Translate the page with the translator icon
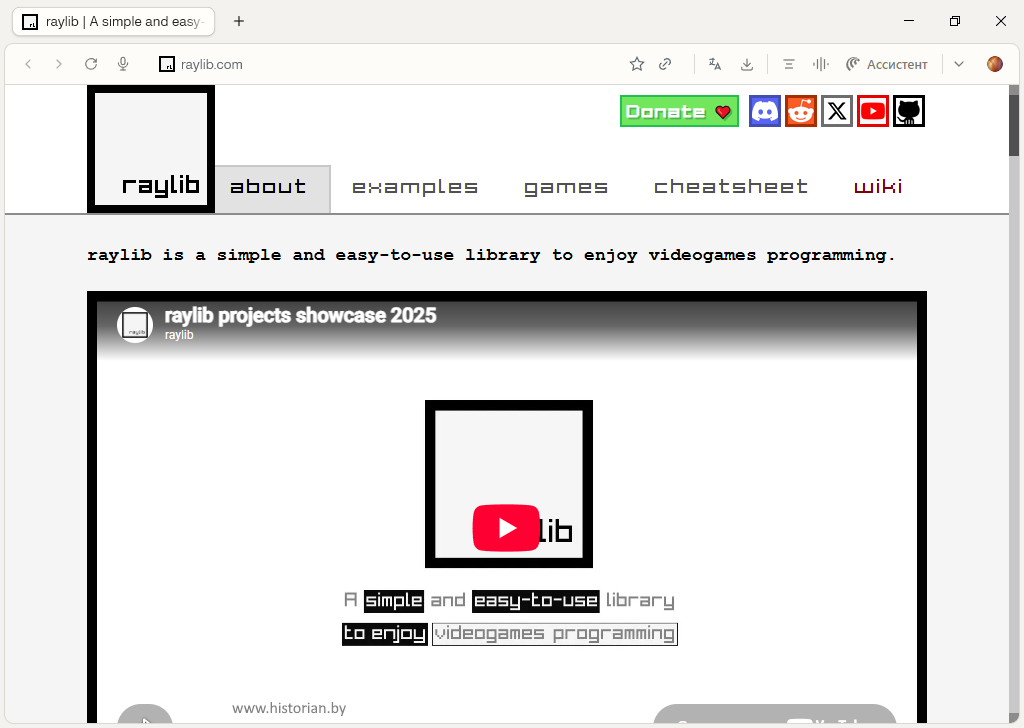The width and height of the screenshot is (1024, 728). [x=715, y=64]
